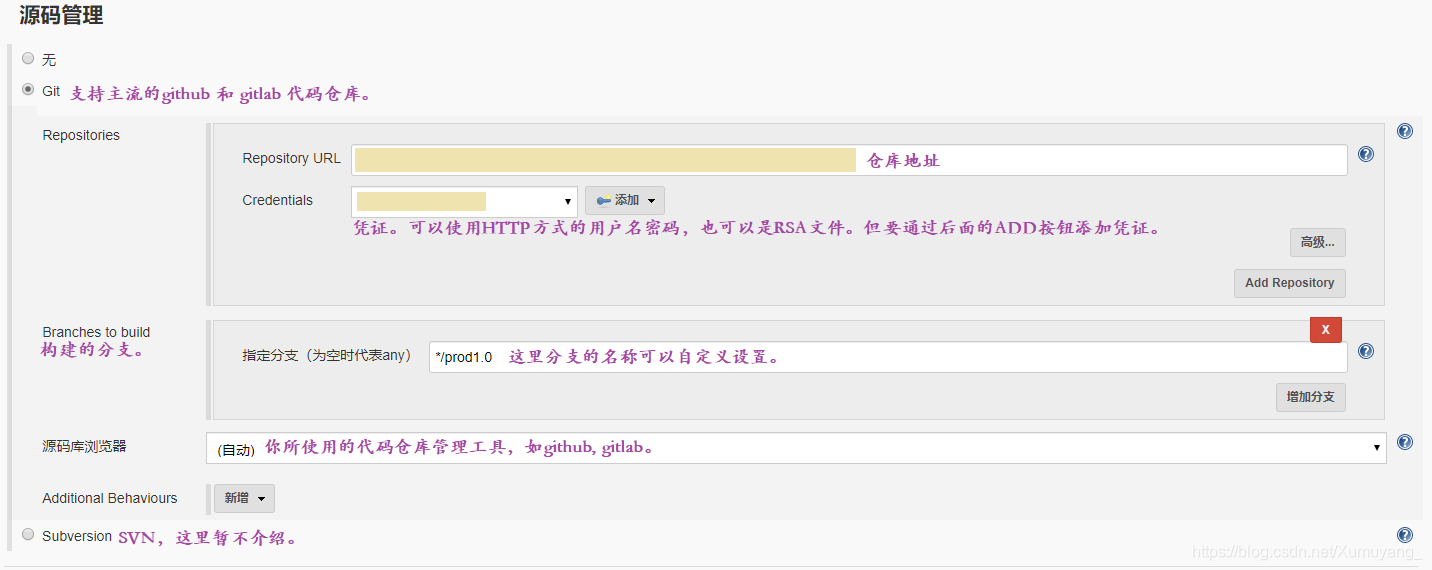Click the Repository URL label
Viewport: 1432px width, 570px height.
click(x=291, y=158)
